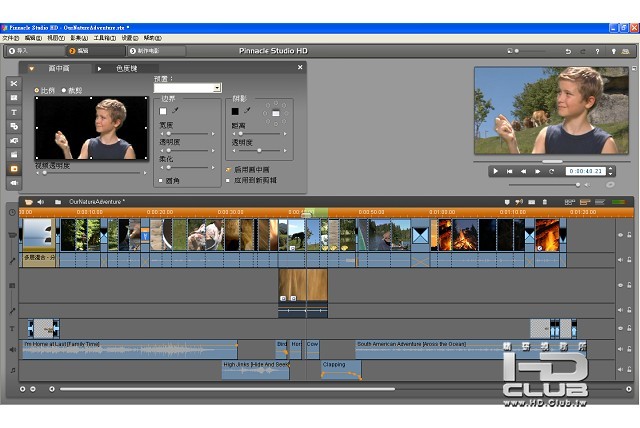Screen dimensions: 640x428
Task: Increase timecode with the up stepper arrow
Action: (611, 169)
